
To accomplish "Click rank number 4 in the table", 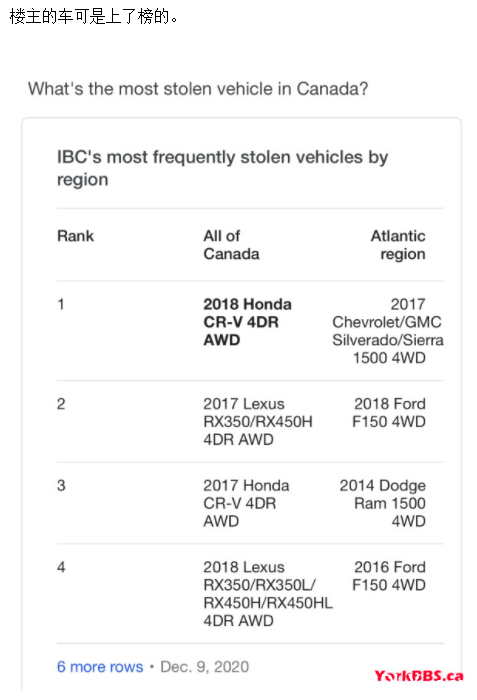I will [61, 567].
